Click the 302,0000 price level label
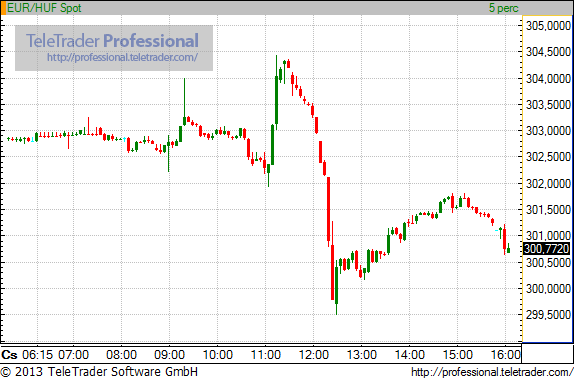Viewport: 574px width, 381px height. coord(548,184)
